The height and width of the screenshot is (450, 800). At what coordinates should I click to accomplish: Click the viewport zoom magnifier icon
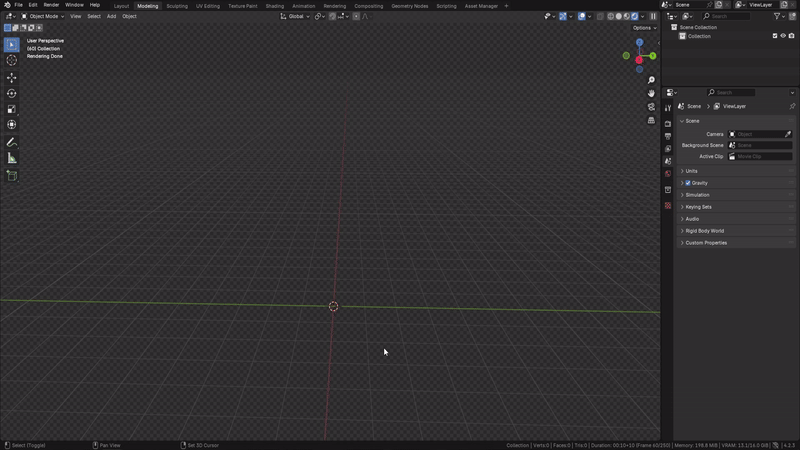click(x=651, y=80)
